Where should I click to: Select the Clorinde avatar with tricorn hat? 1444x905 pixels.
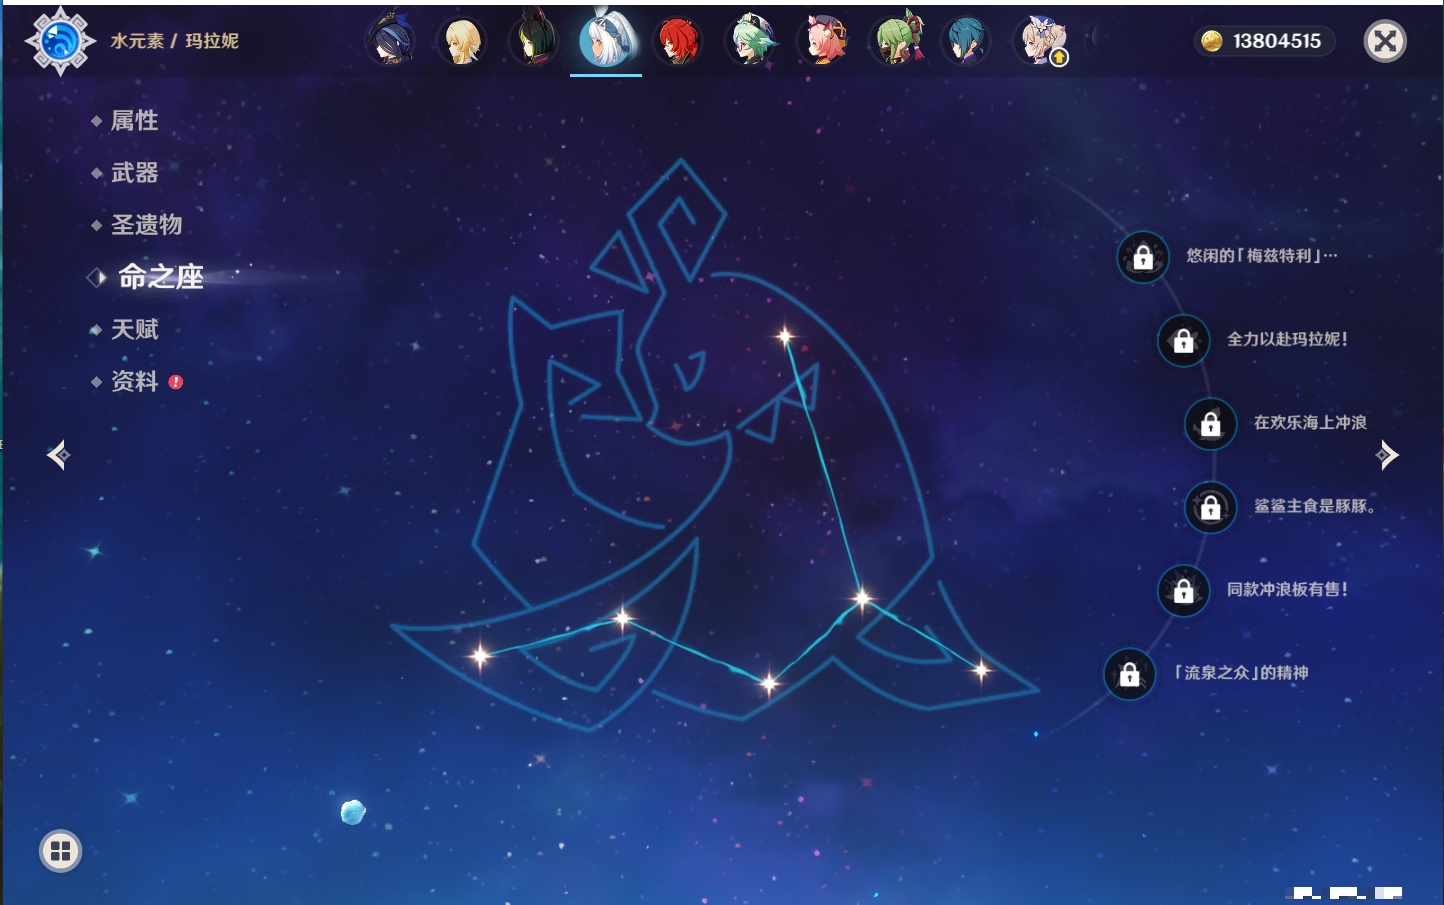pos(390,41)
